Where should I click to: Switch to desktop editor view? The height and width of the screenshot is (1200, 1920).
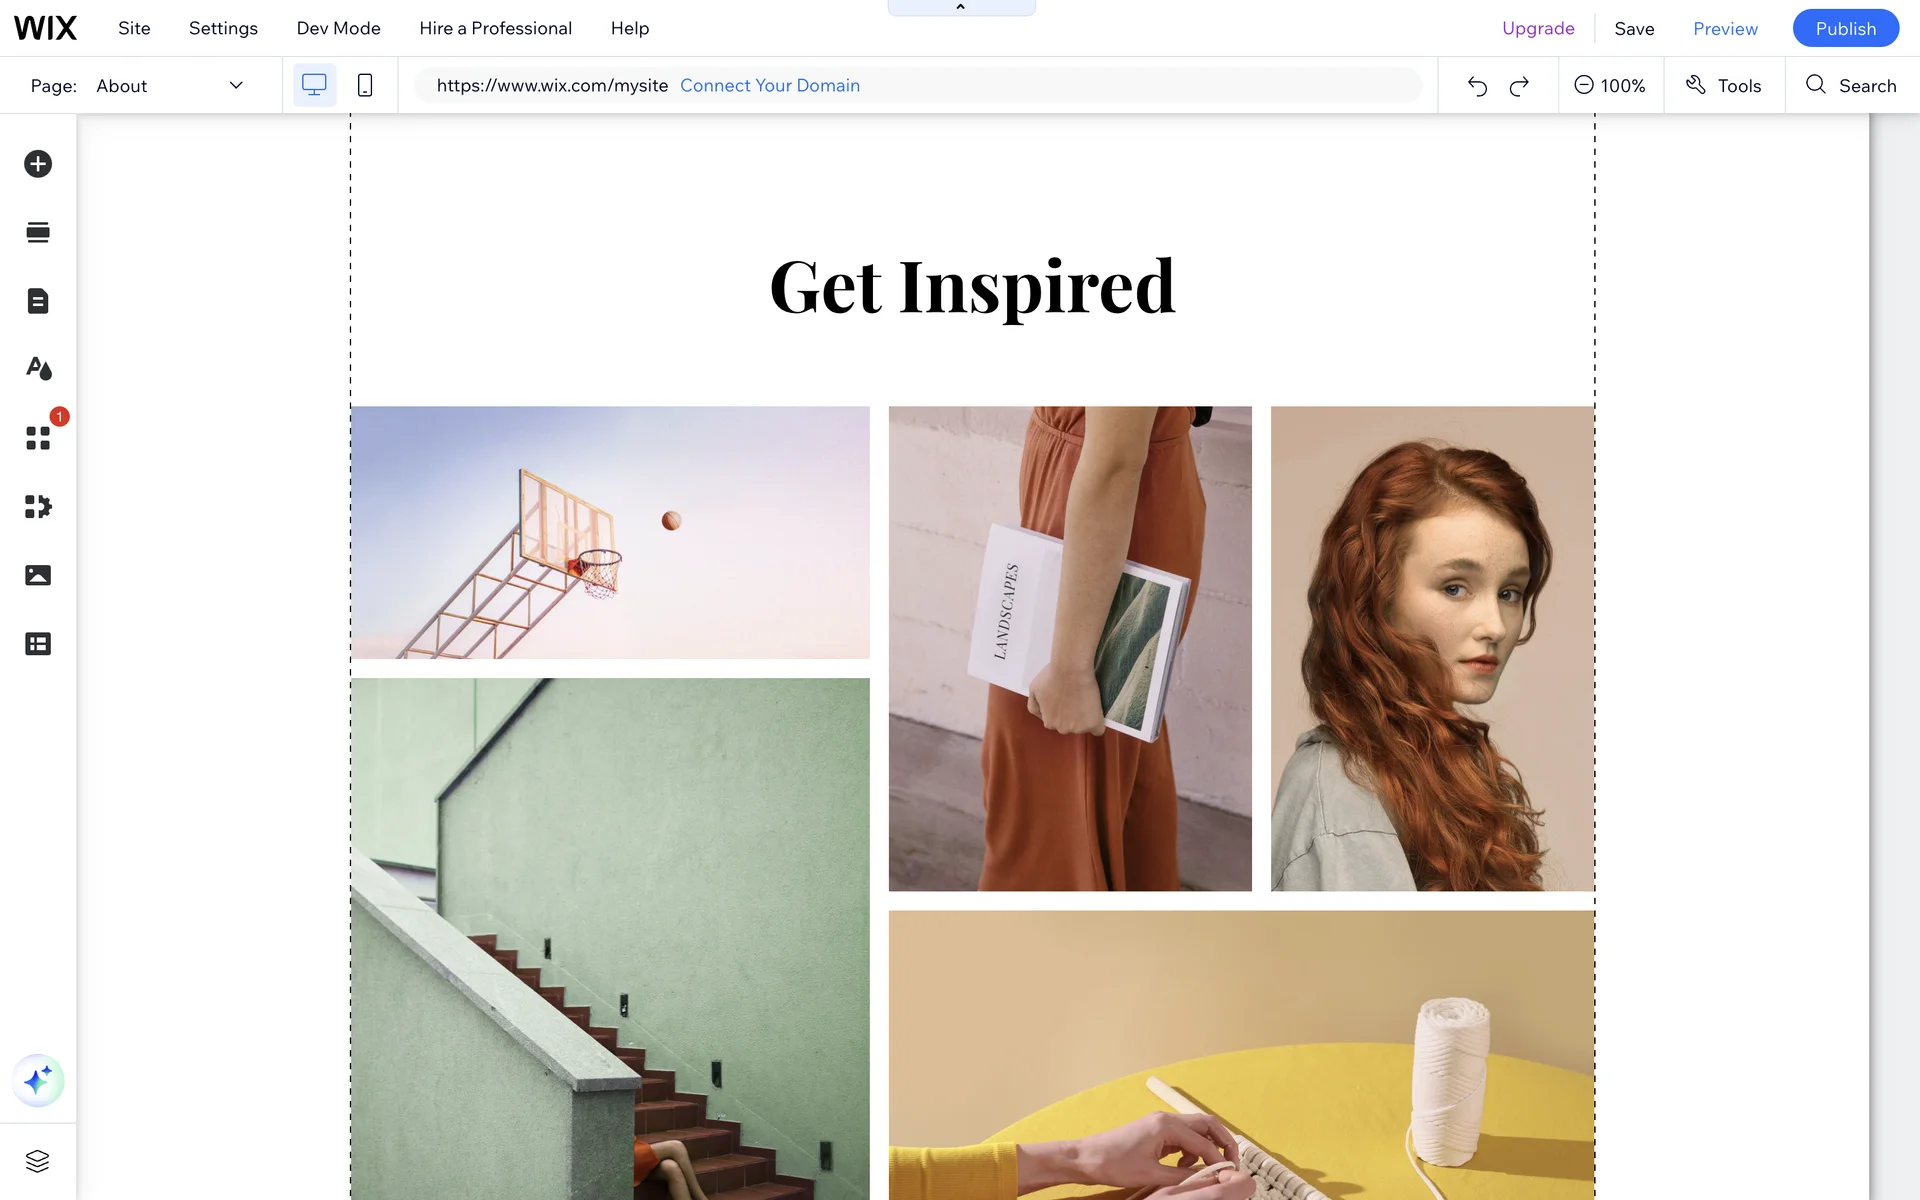pos(314,85)
